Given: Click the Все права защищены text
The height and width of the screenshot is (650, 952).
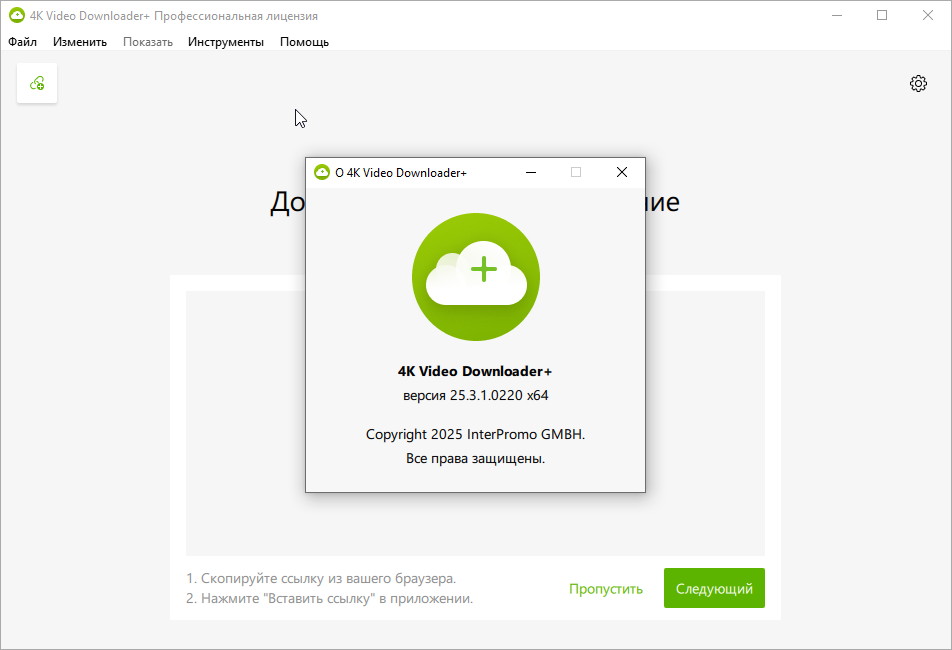Looking at the screenshot, I should [x=475, y=459].
